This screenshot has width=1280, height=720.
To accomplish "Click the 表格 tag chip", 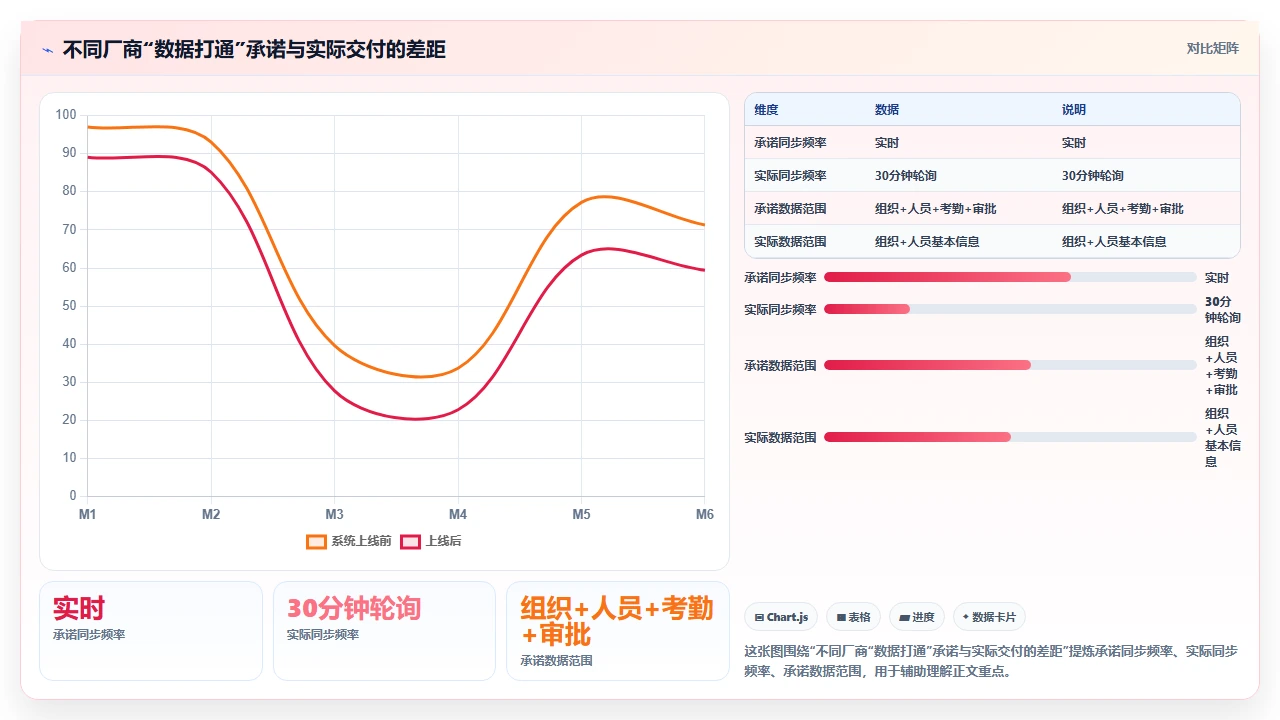I will [x=853, y=617].
